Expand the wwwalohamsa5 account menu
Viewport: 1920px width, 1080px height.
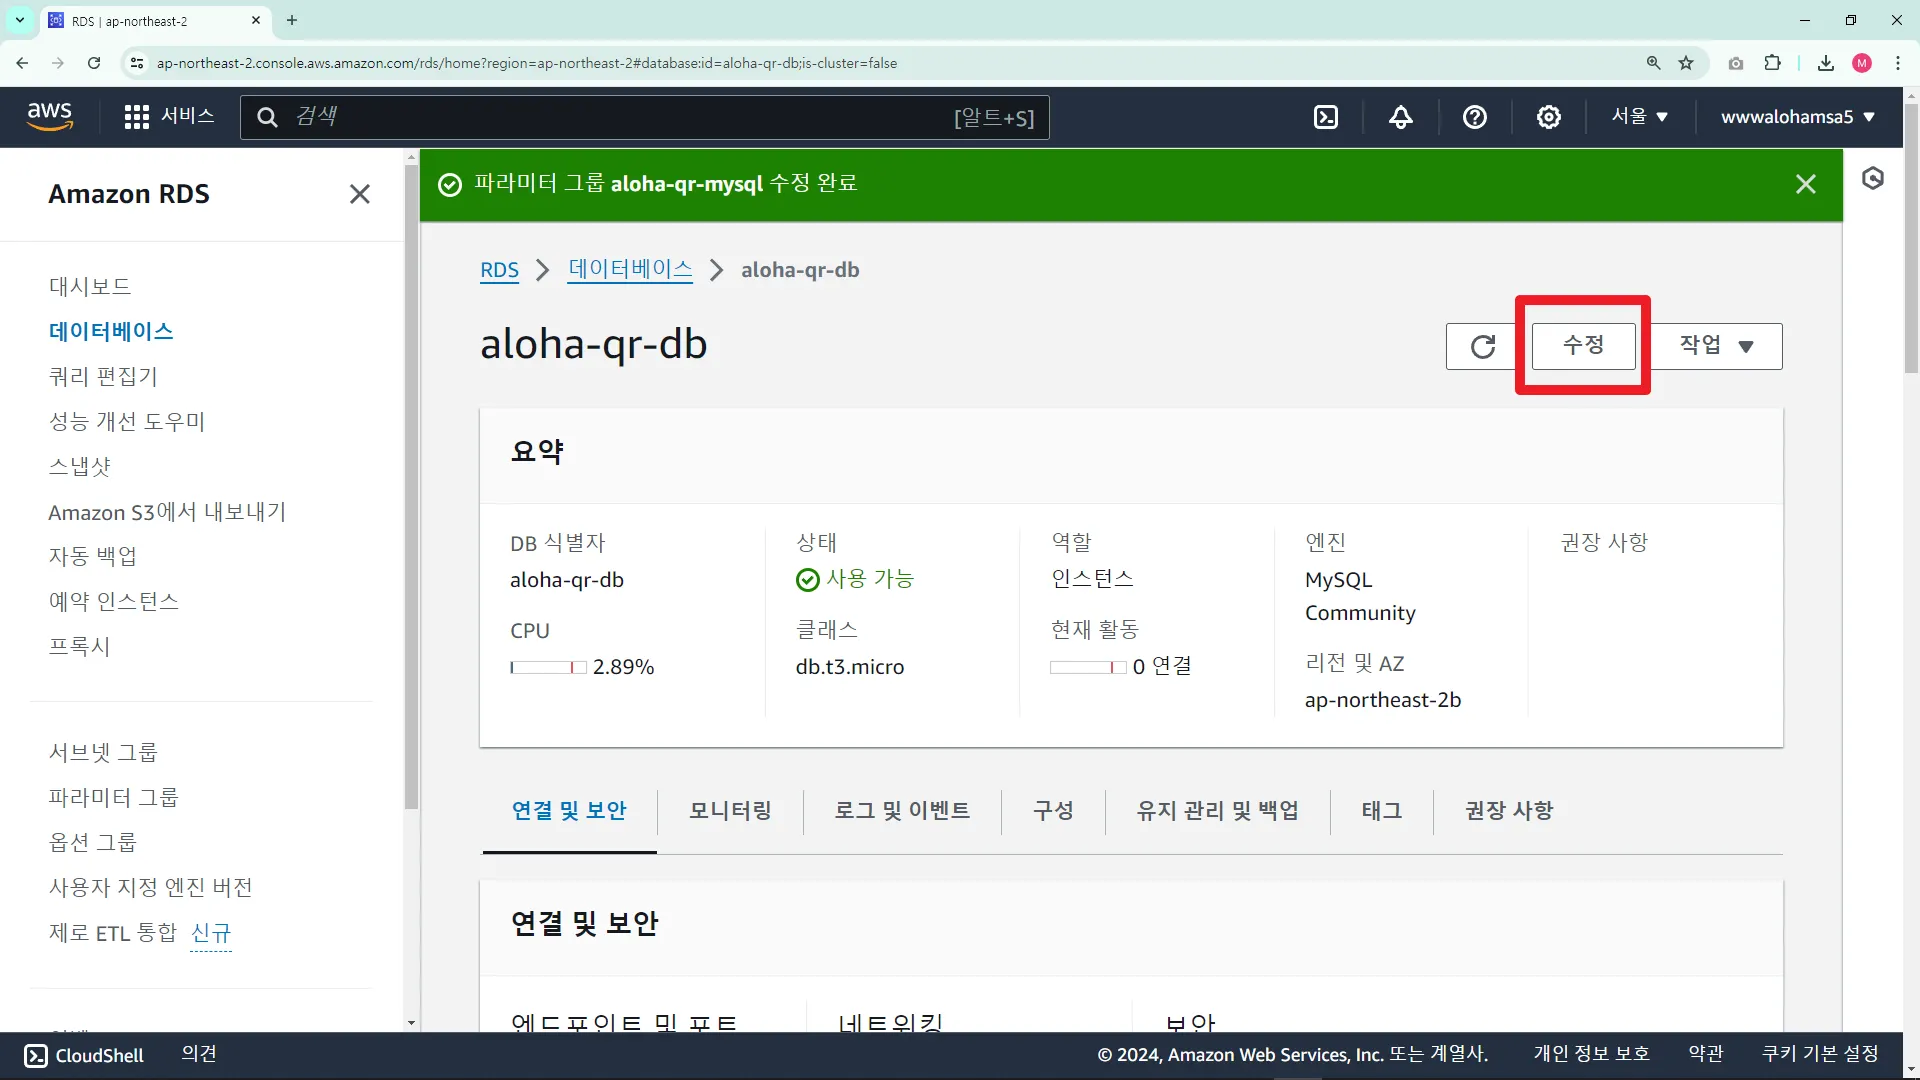[1797, 117]
